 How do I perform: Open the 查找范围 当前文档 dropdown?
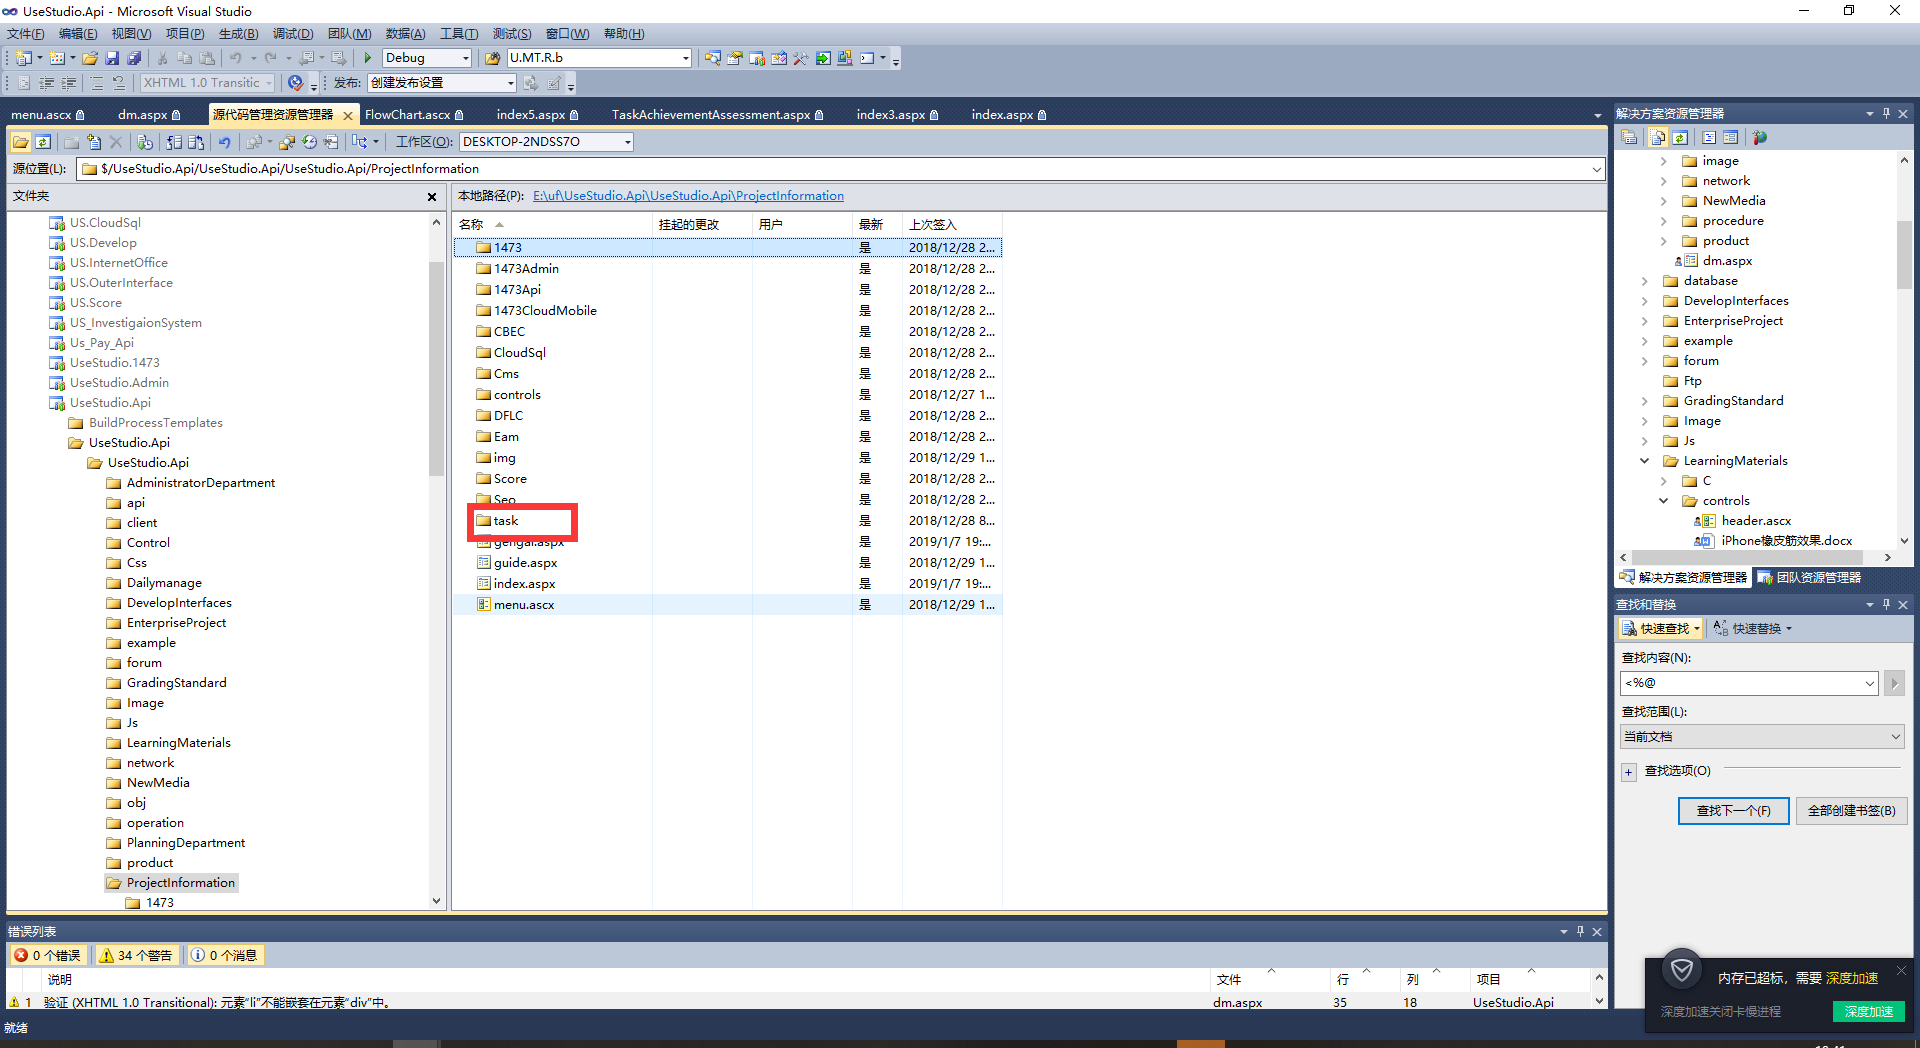(1762, 737)
